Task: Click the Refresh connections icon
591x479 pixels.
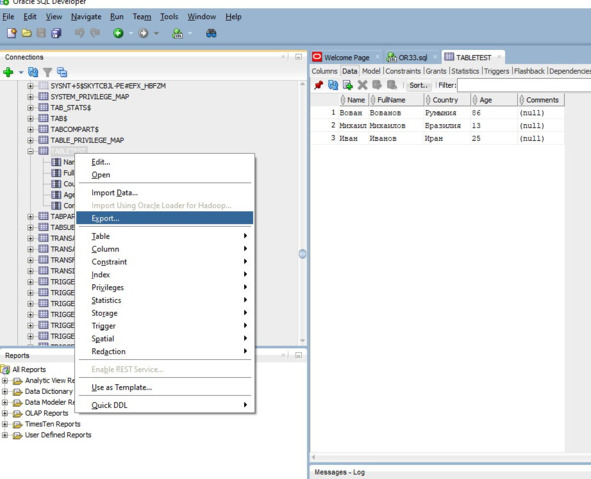Action: coord(33,72)
